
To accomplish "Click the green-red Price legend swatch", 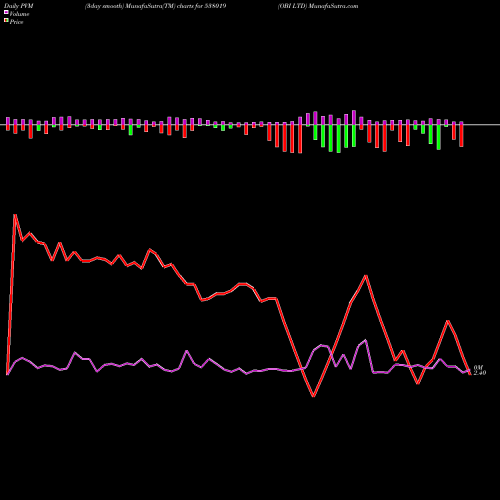I will (x=6, y=21).
